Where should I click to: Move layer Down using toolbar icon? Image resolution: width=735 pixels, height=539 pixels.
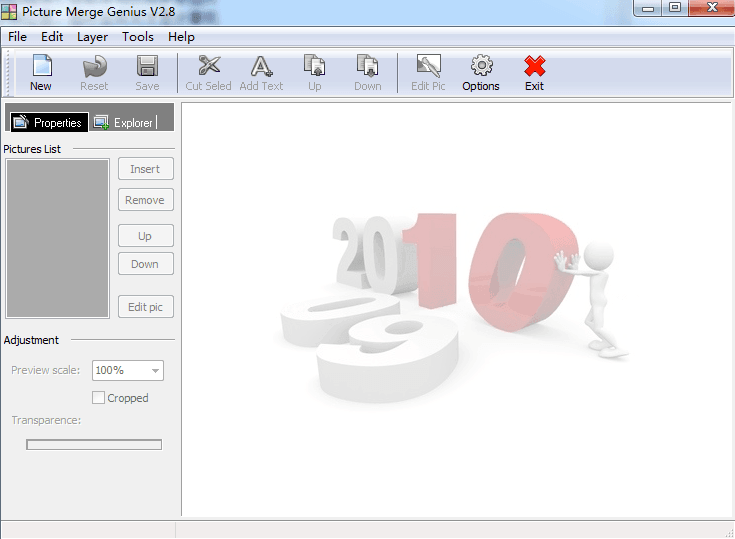[x=367, y=68]
